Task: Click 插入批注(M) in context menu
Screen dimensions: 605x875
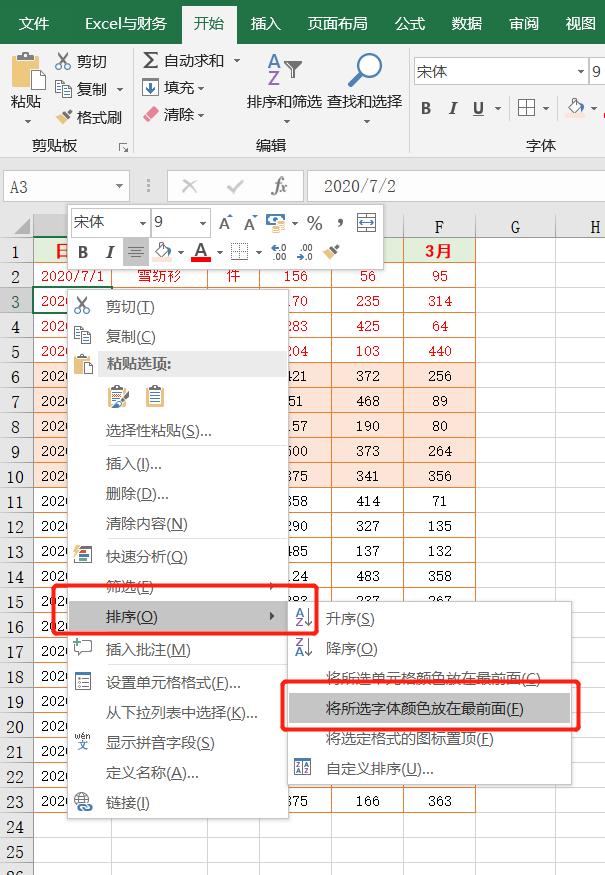Action: coord(177,650)
